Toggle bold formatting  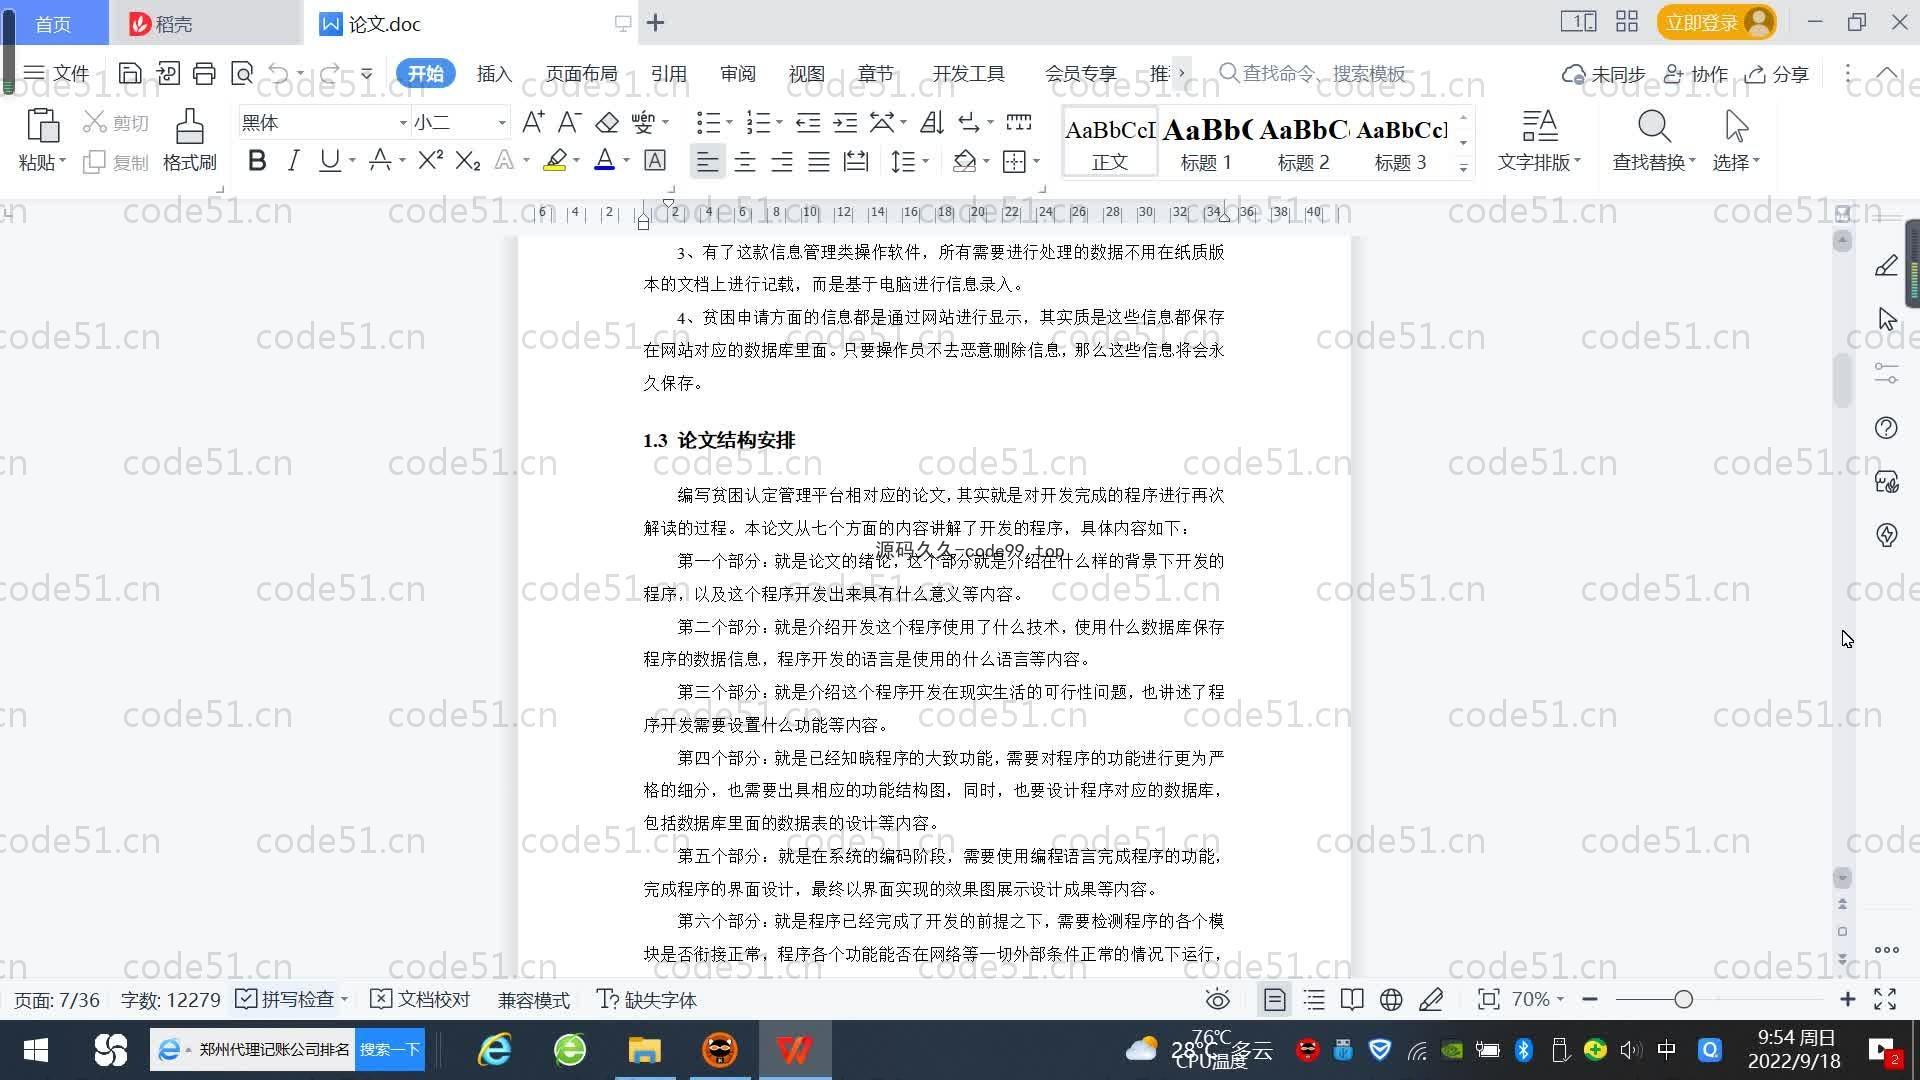(257, 160)
